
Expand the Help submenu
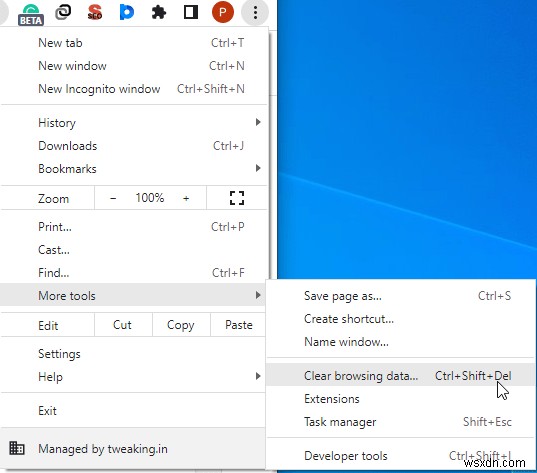(134, 377)
